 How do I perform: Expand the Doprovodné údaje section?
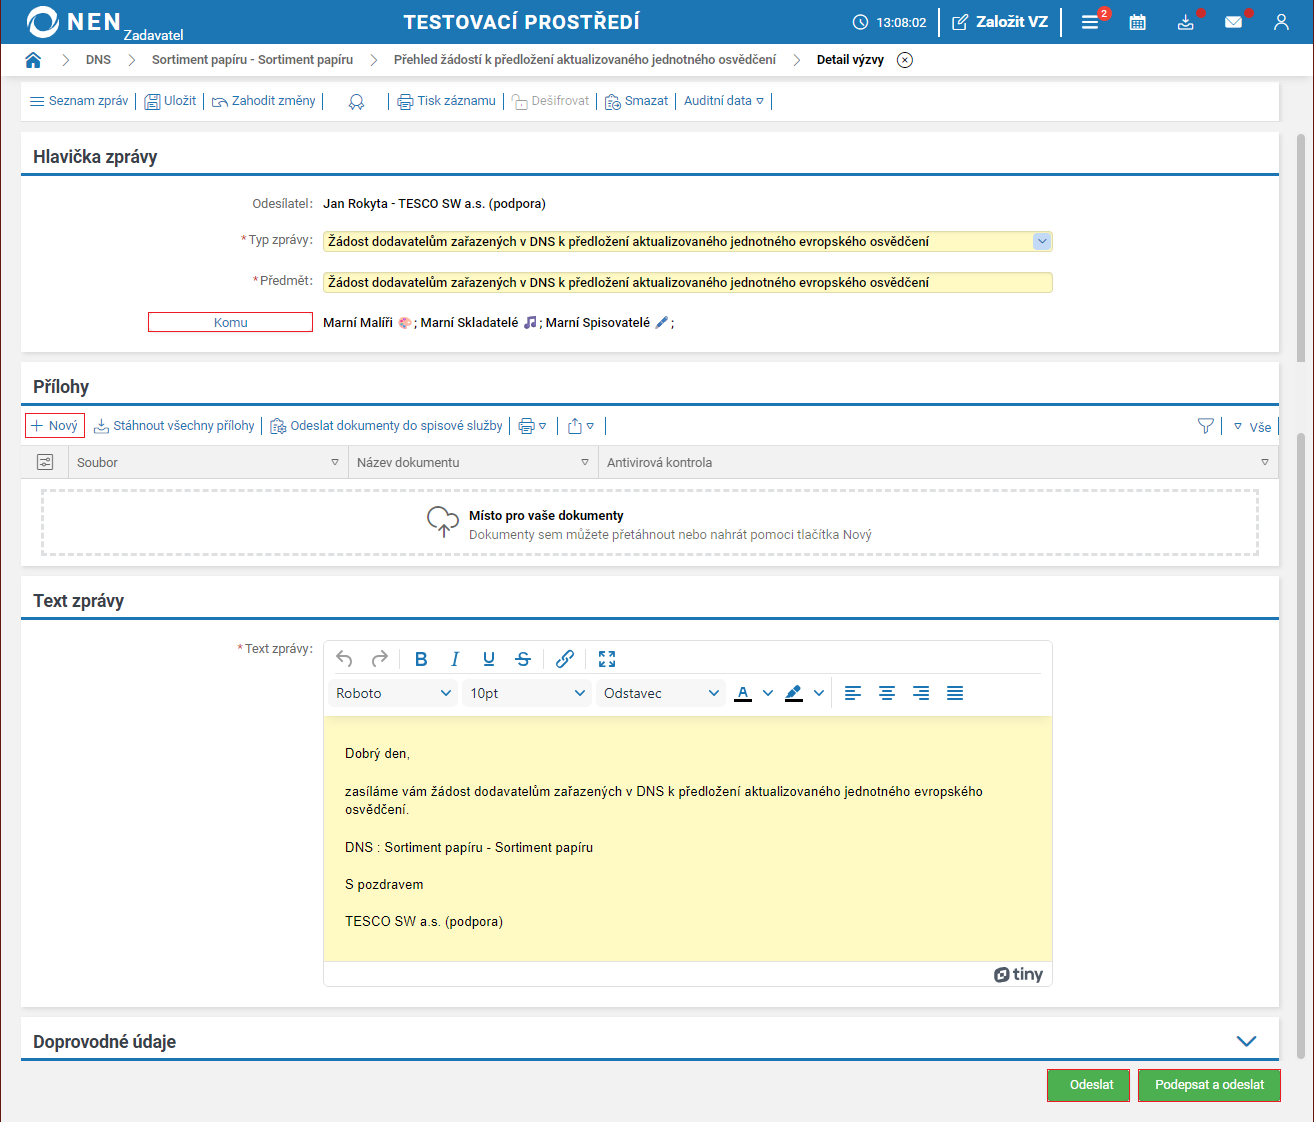1246,1041
